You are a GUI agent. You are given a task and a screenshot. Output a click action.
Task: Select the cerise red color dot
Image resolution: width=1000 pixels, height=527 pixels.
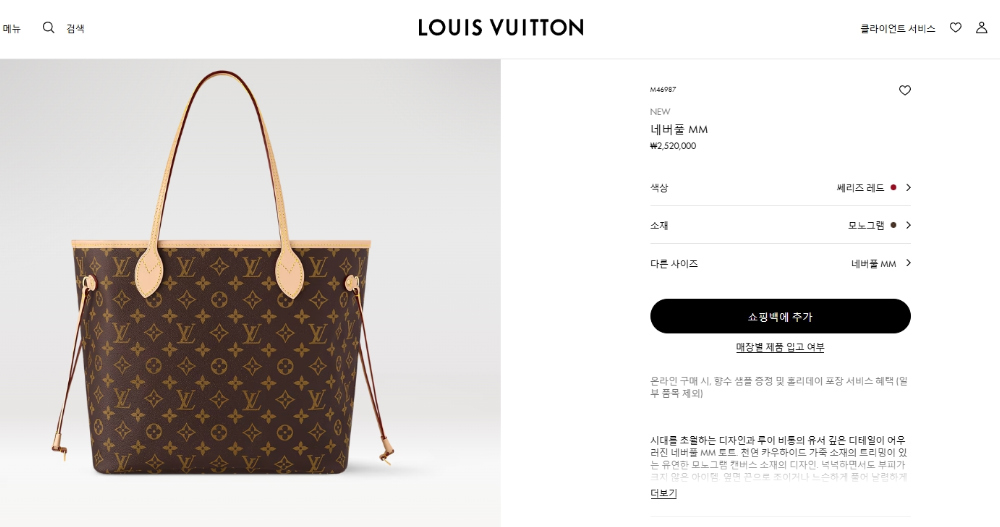(893, 188)
